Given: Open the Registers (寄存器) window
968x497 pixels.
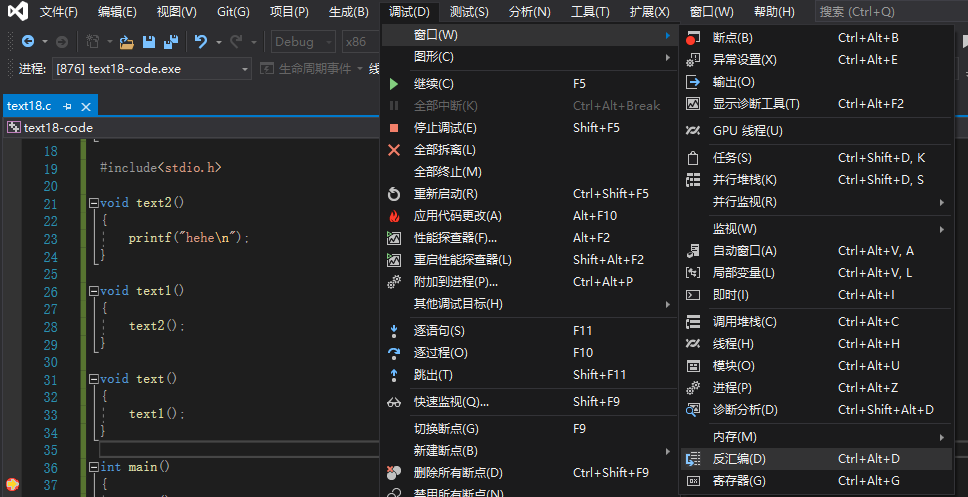Looking at the screenshot, I should pyautogui.click(x=816, y=481).
